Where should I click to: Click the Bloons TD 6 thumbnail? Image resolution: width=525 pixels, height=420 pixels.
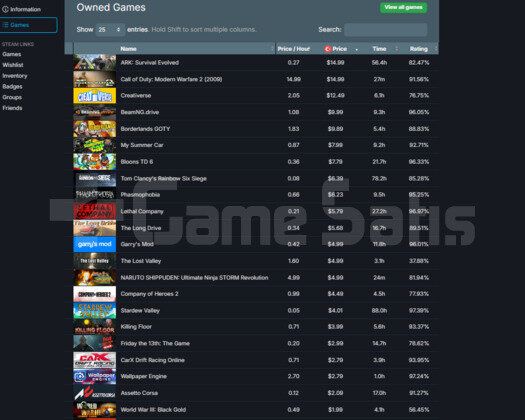(95, 162)
